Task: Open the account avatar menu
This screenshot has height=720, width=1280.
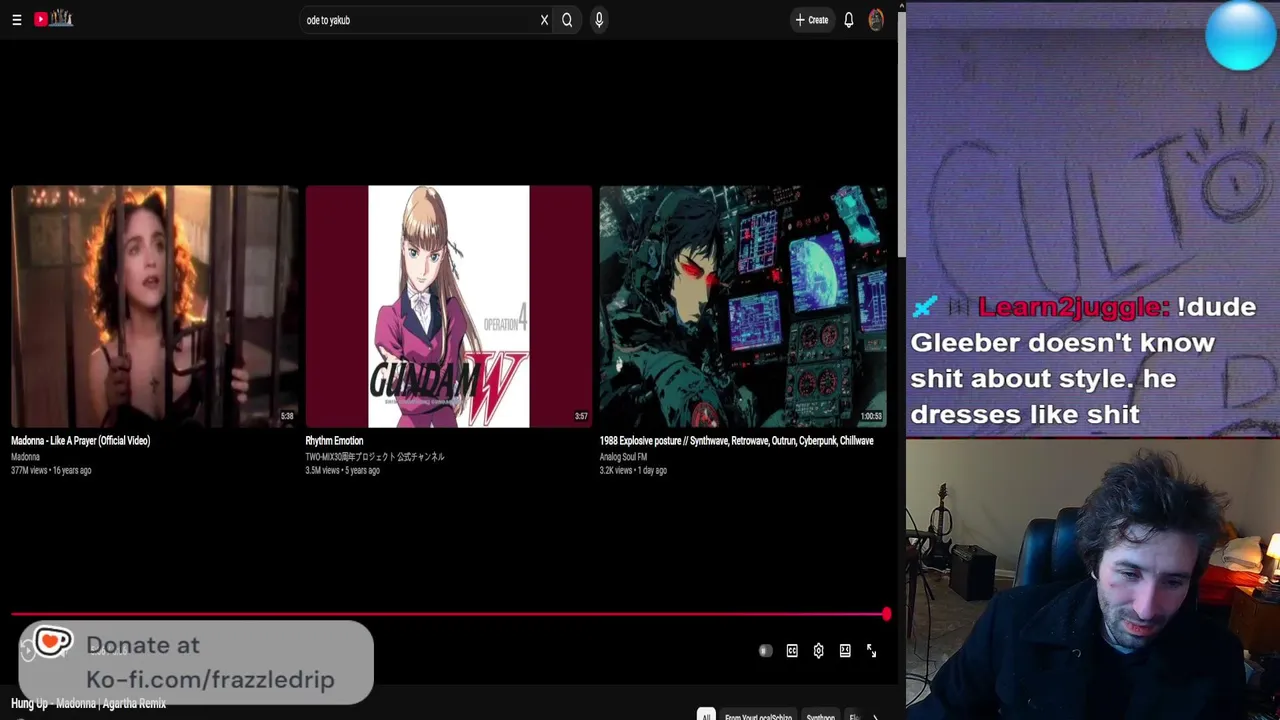Action: (876, 20)
